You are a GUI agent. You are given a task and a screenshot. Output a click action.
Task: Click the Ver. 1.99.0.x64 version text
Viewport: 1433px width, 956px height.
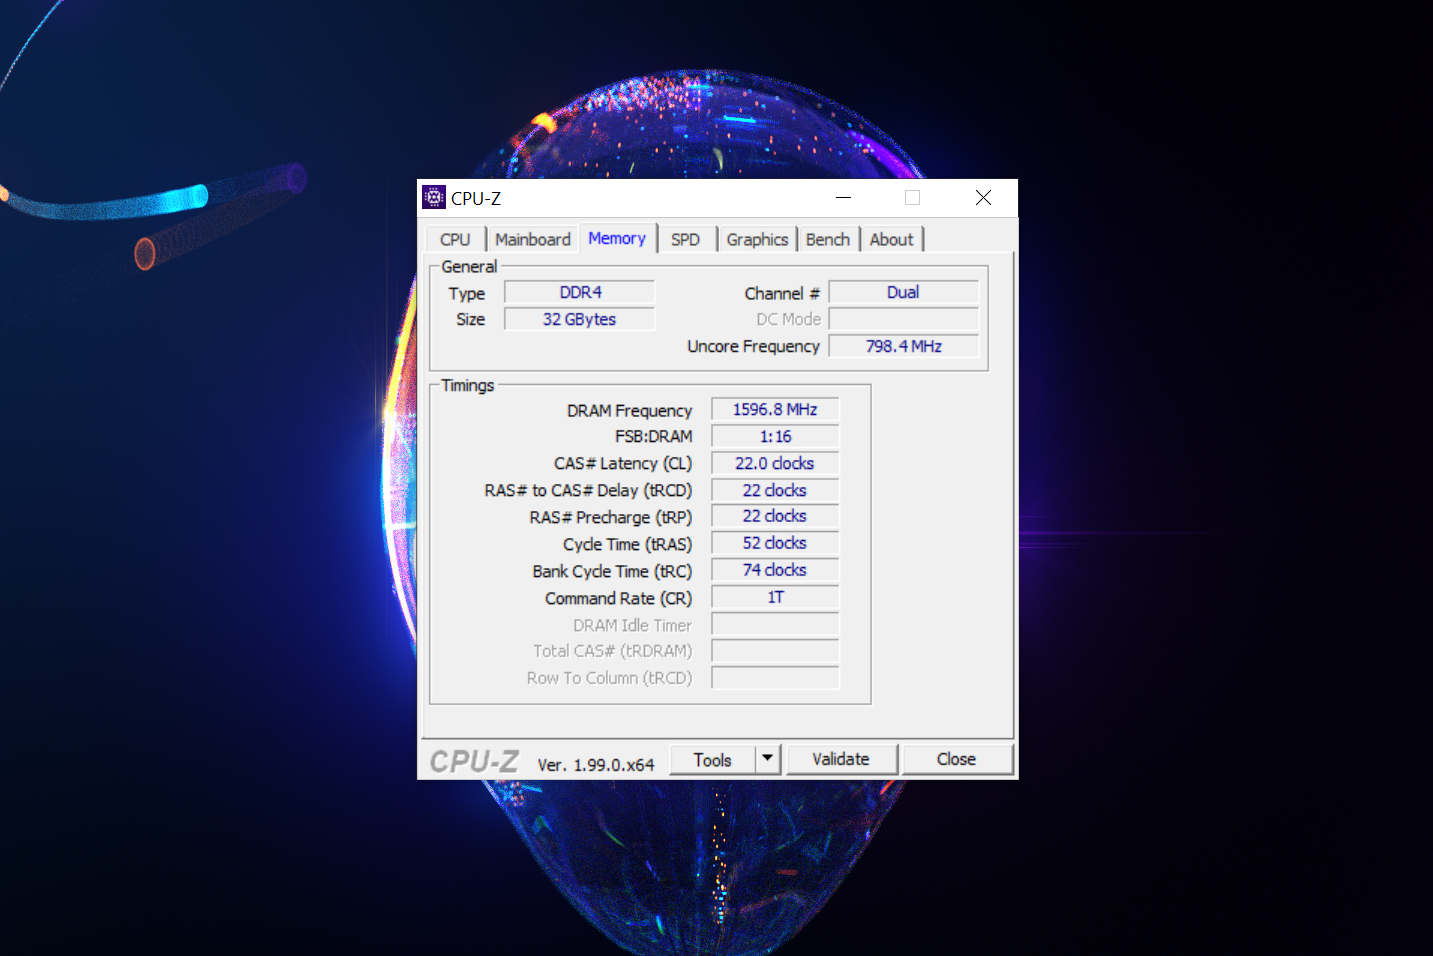[596, 765]
